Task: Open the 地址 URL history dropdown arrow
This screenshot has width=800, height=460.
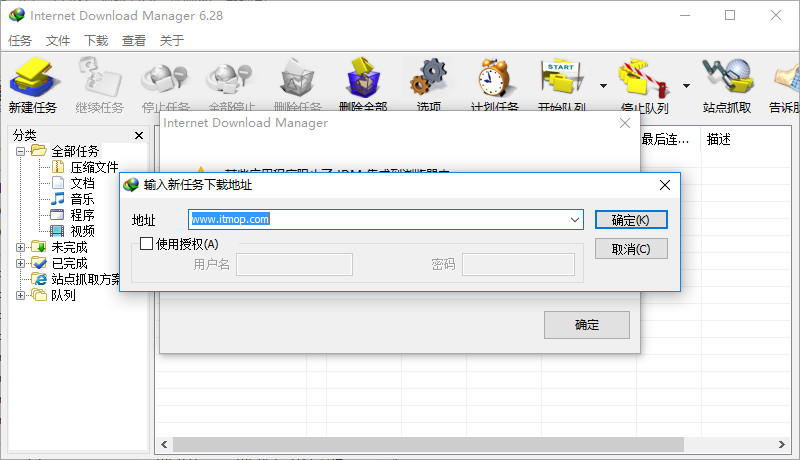Action: coord(575,220)
